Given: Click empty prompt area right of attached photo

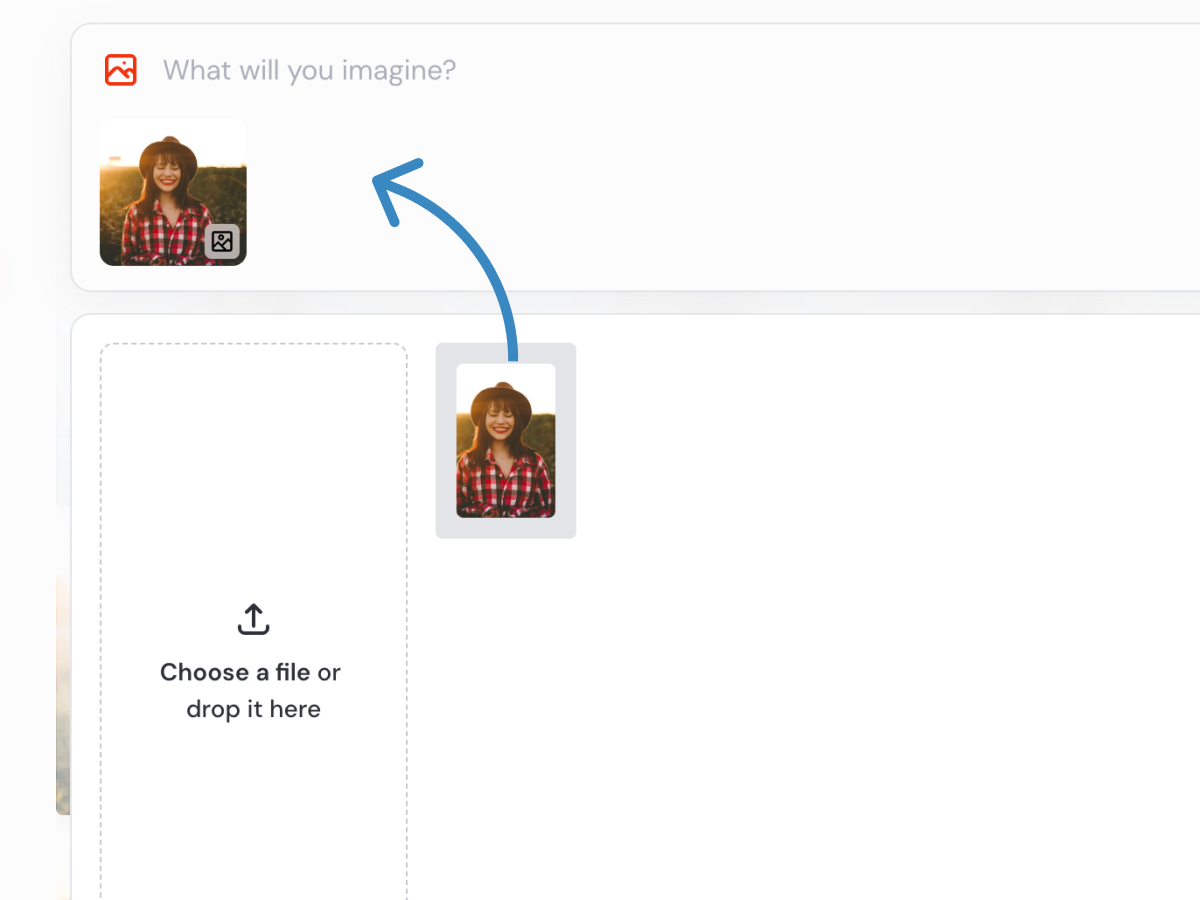Looking at the screenshot, I should (700, 200).
